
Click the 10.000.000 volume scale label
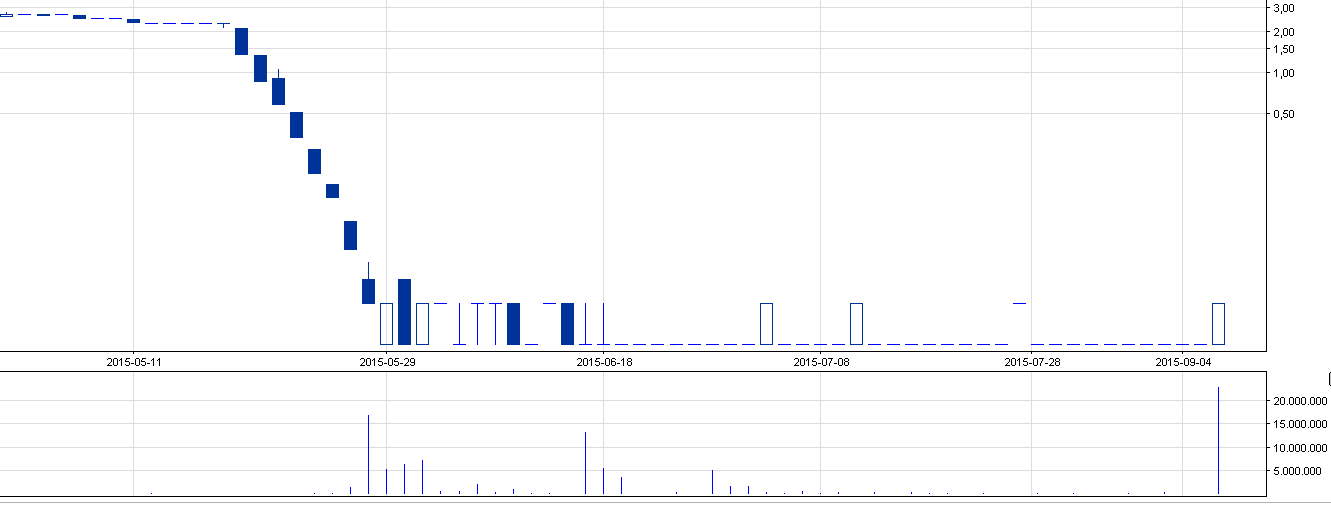click(x=1296, y=447)
